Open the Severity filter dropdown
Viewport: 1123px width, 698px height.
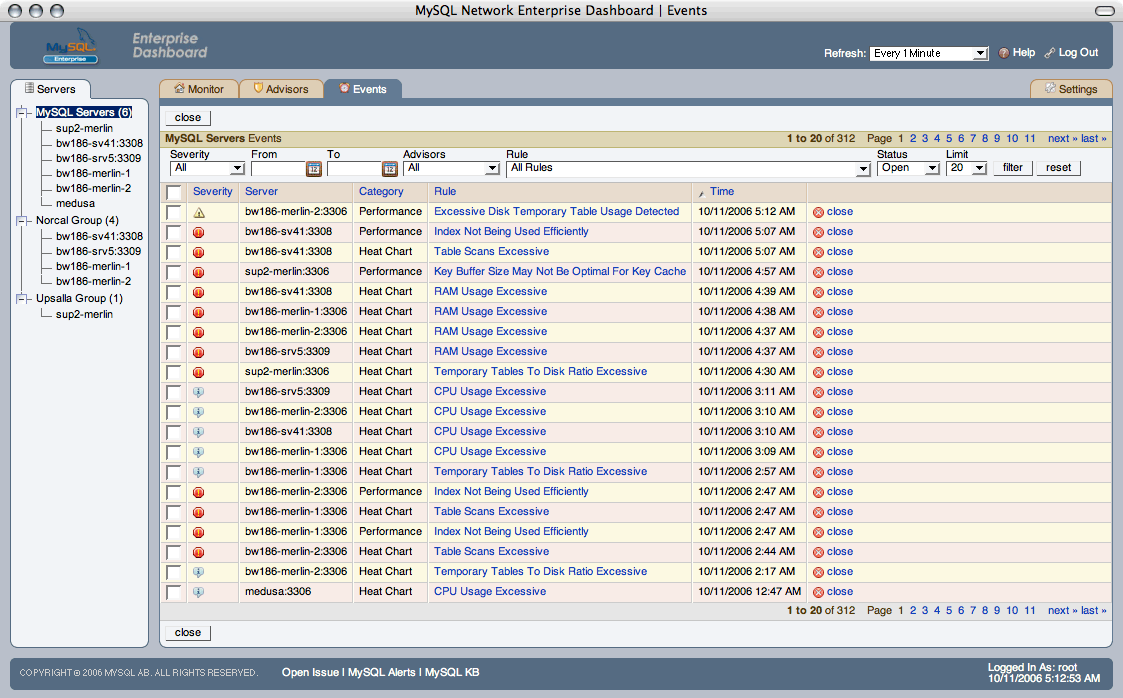[208, 169]
